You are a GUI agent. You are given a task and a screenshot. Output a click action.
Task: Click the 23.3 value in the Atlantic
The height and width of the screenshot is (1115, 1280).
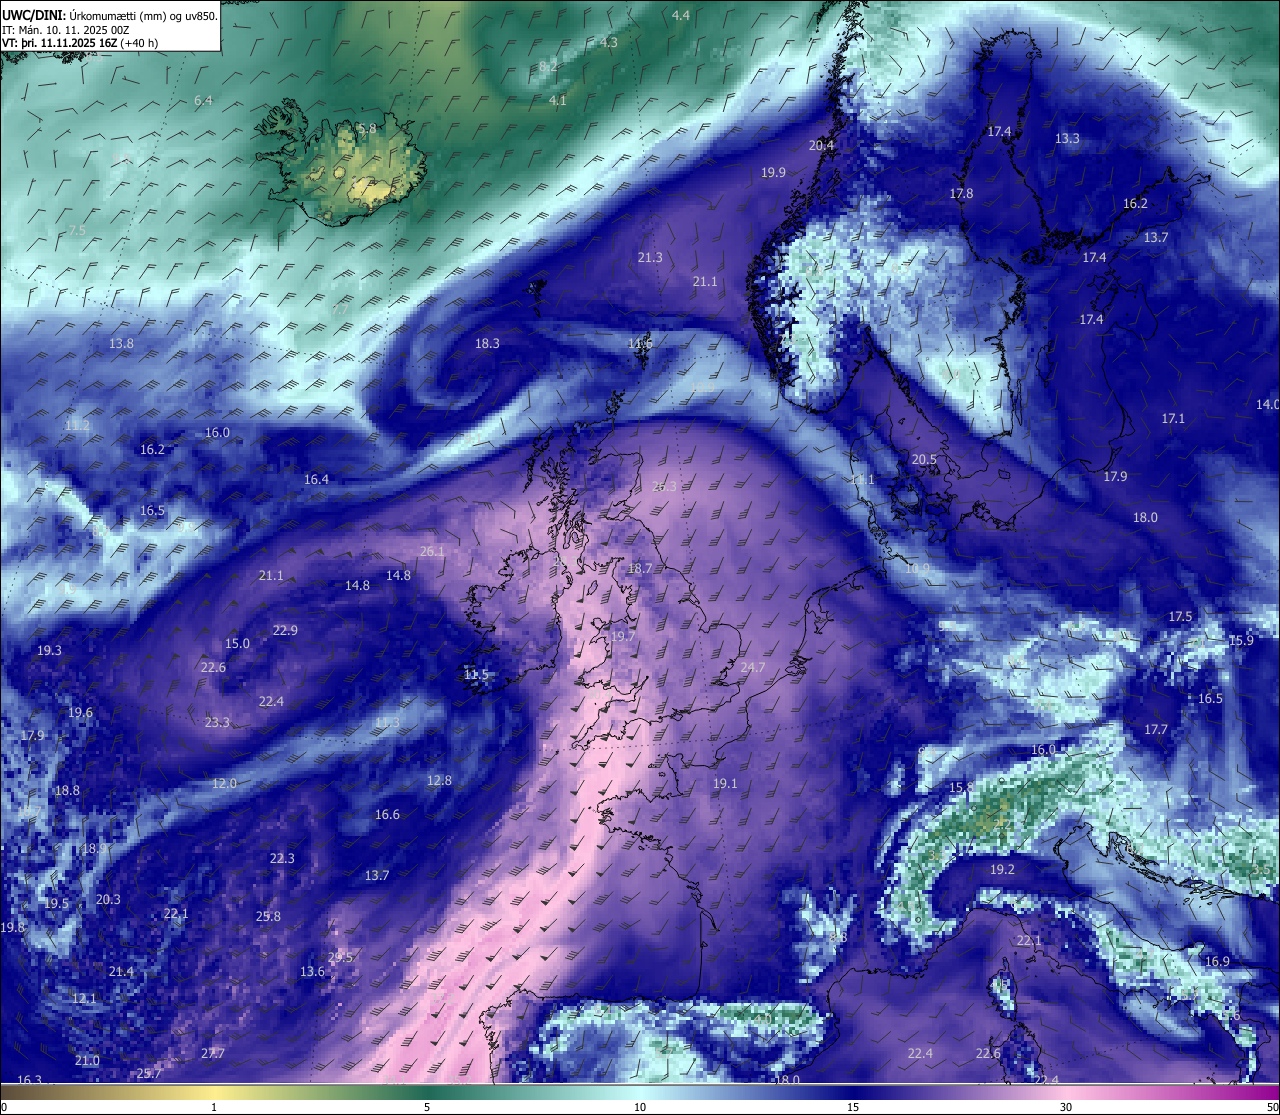(217, 722)
